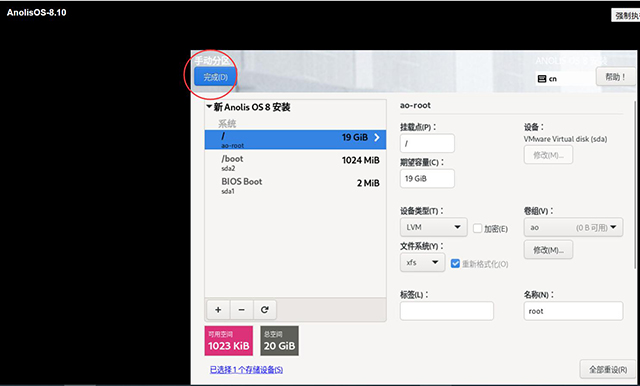The width and height of the screenshot is (640, 386).
Task: Enable the 加密(E) encryption checkbox
Action: [478, 228]
